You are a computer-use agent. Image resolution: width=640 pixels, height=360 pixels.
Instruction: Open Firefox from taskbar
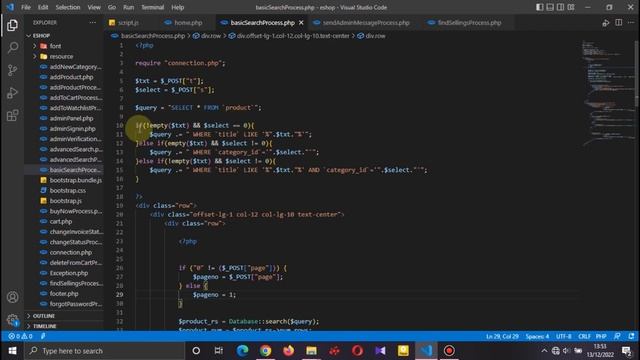point(289,351)
